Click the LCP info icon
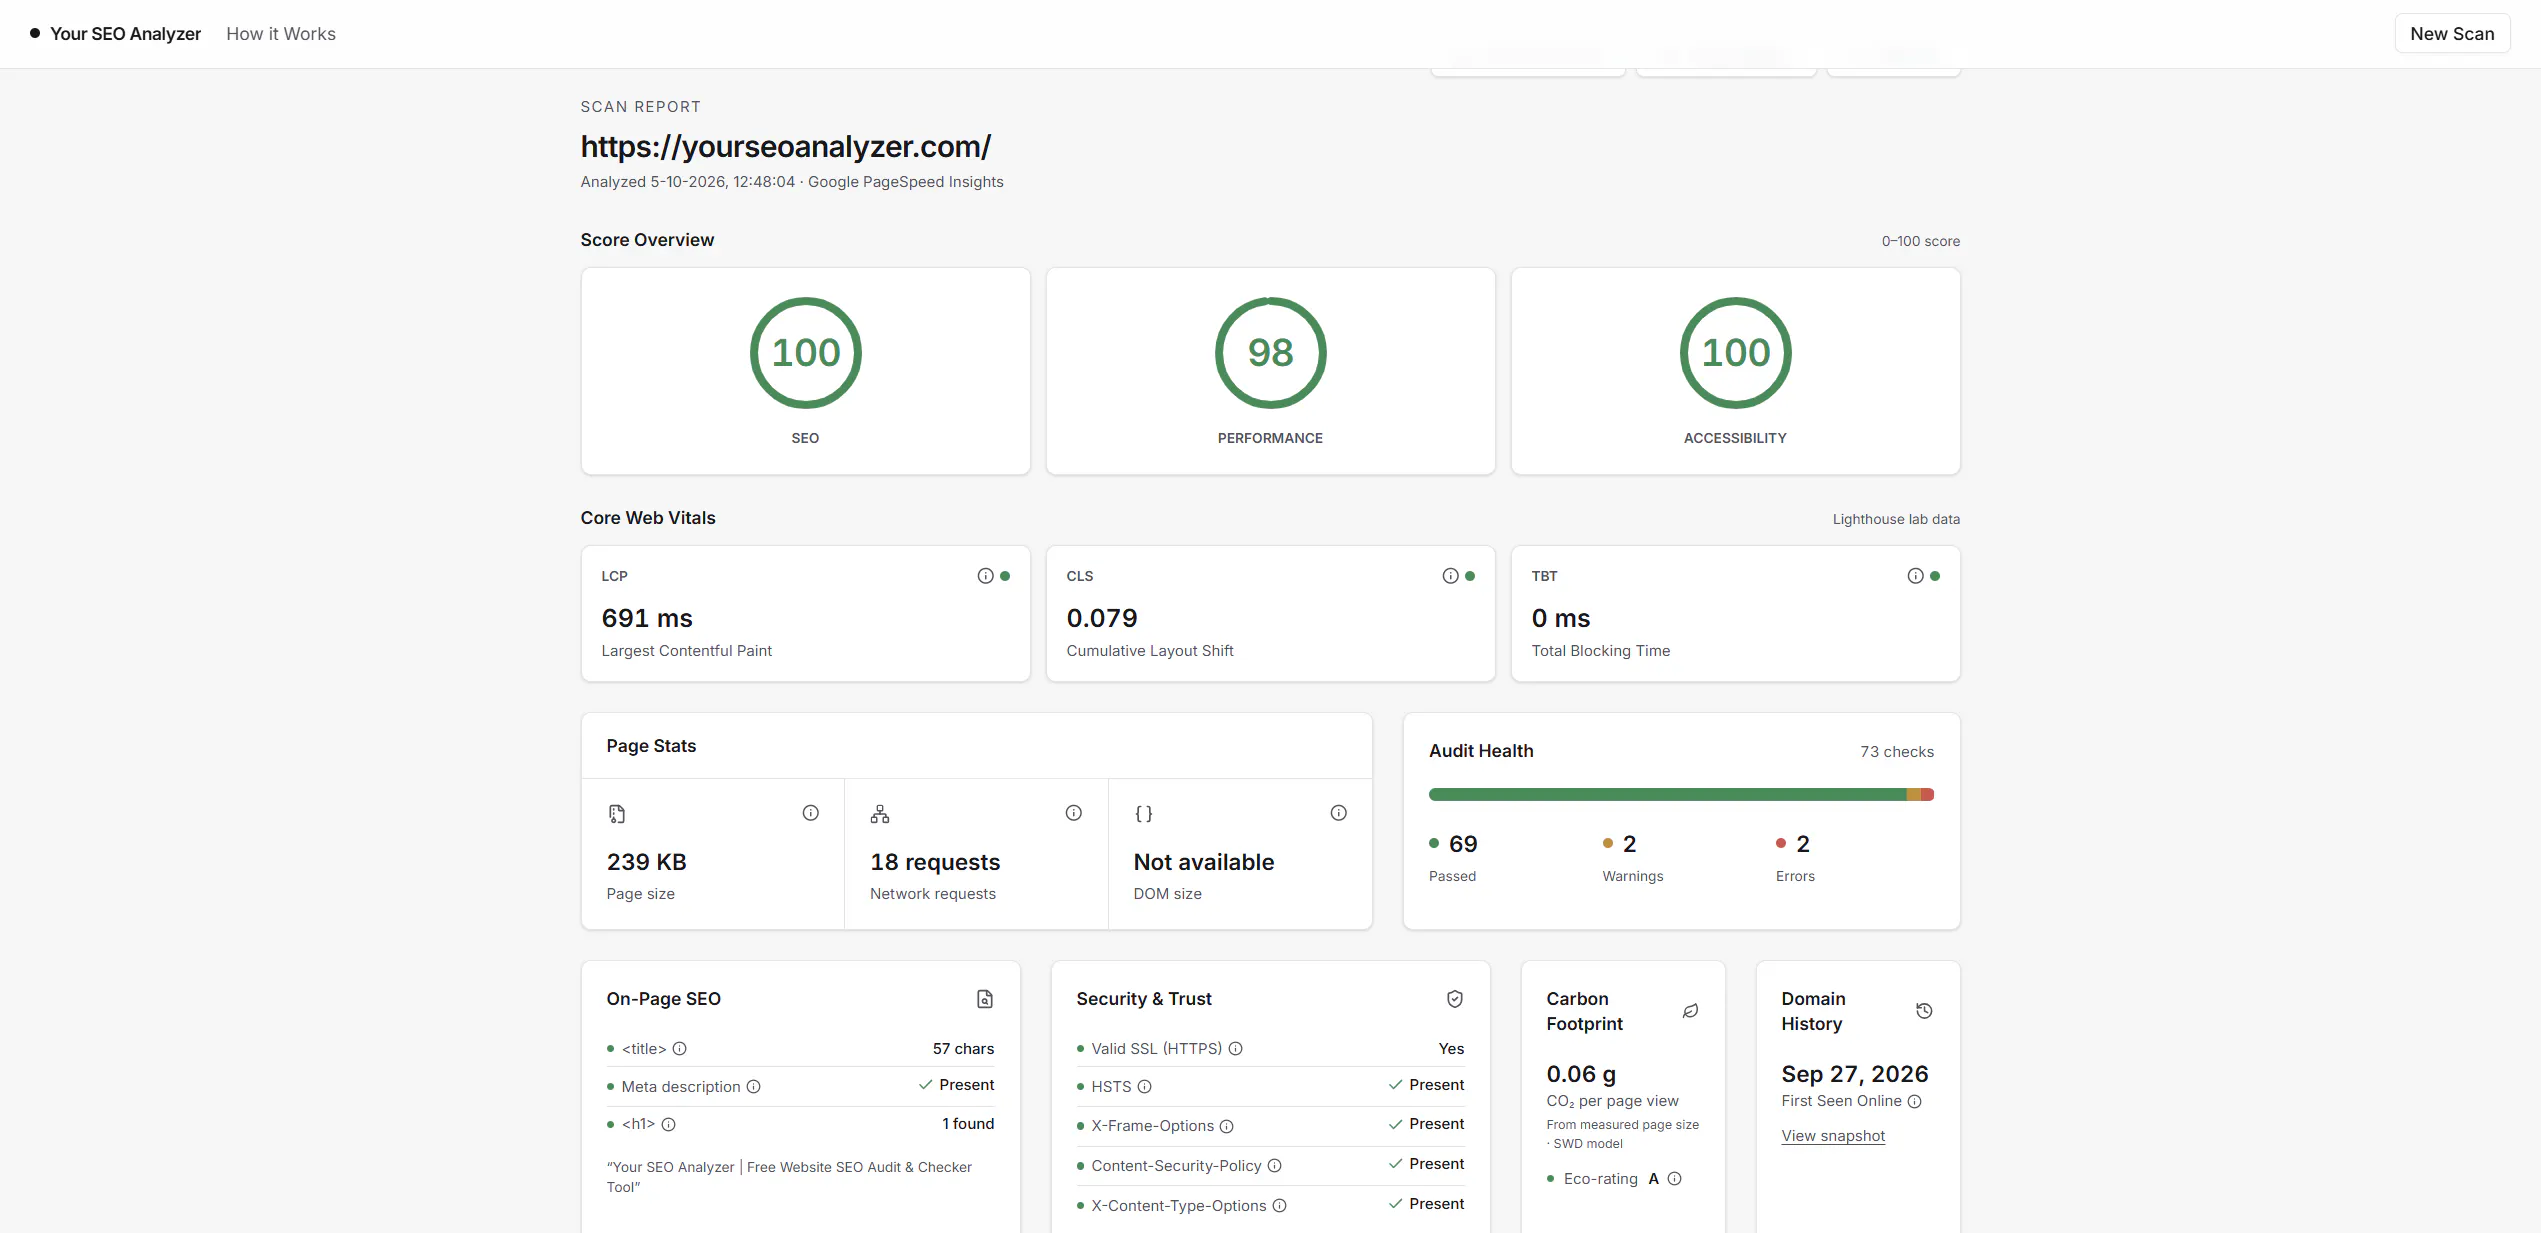This screenshot has height=1233, width=2541. [x=985, y=576]
